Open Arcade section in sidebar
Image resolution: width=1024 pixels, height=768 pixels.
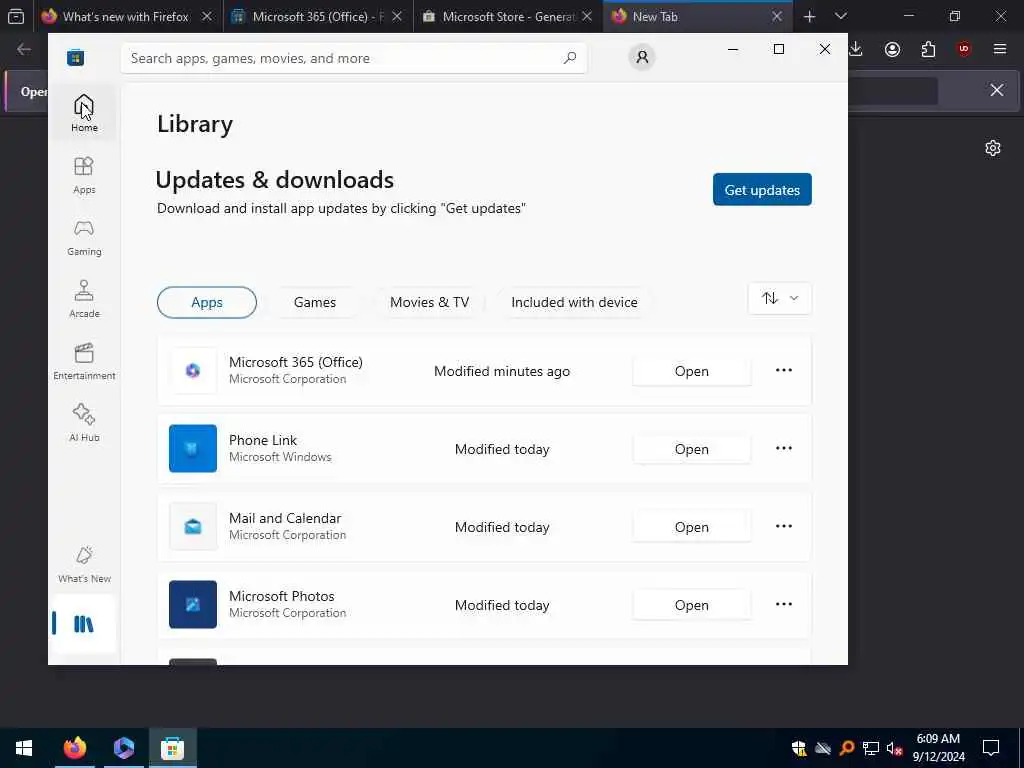coord(84,299)
